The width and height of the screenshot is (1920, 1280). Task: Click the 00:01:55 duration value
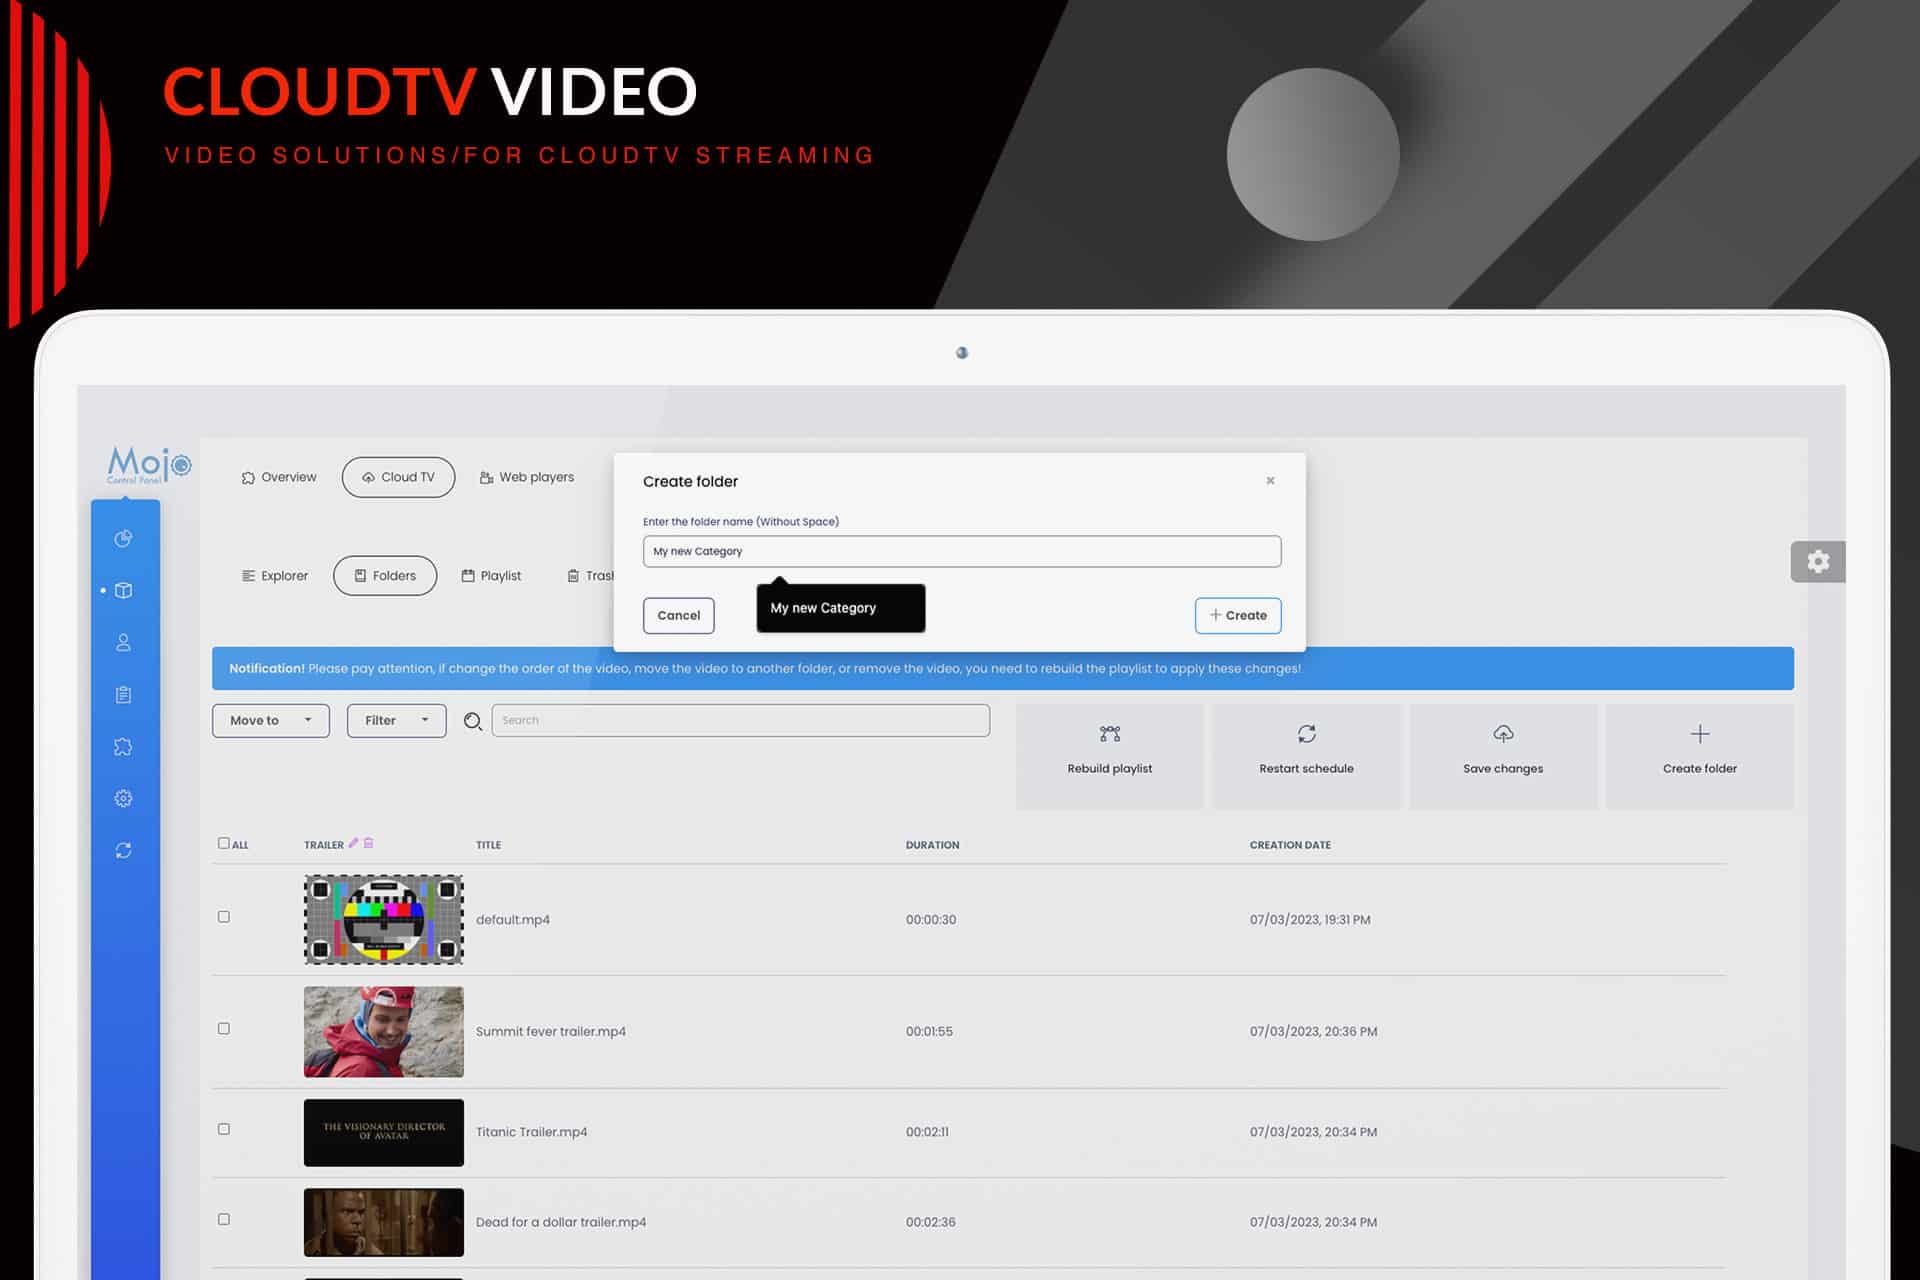click(x=929, y=1032)
